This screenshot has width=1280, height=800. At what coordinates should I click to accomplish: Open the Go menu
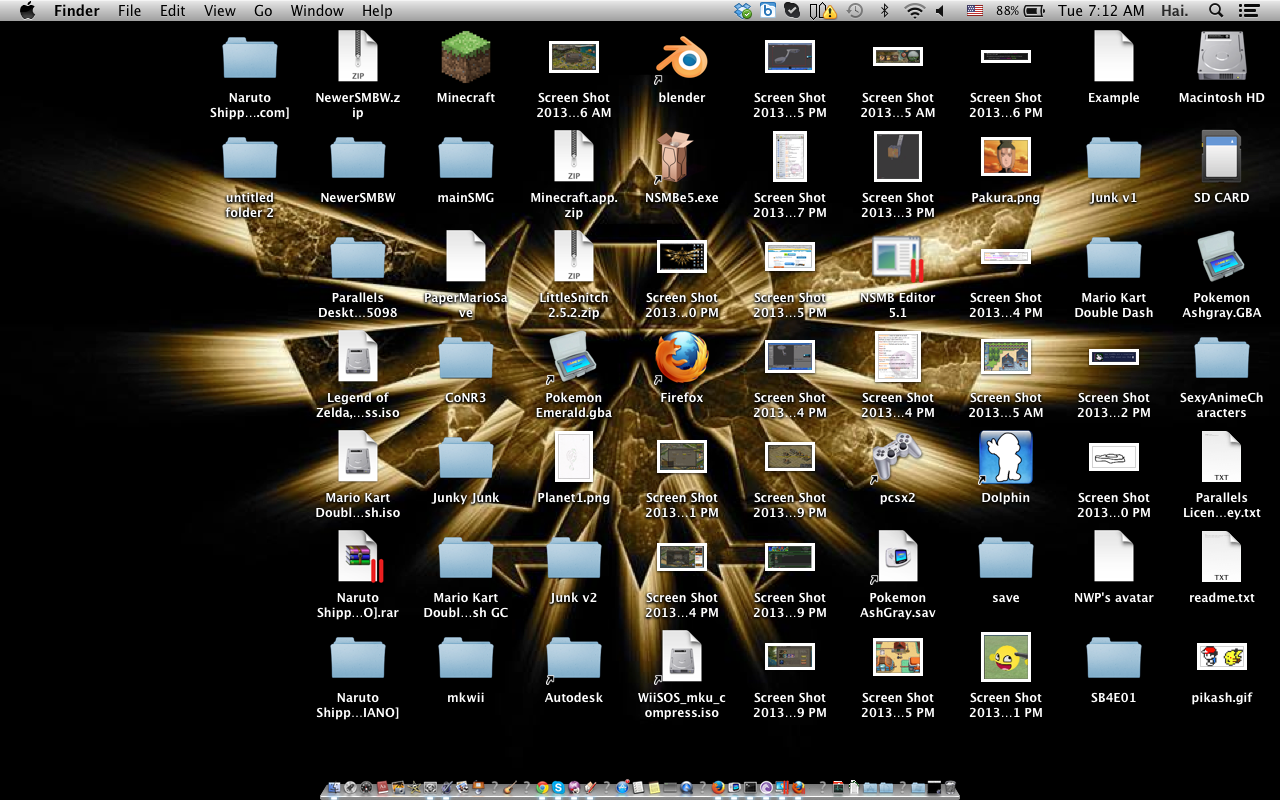(x=263, y=11)
